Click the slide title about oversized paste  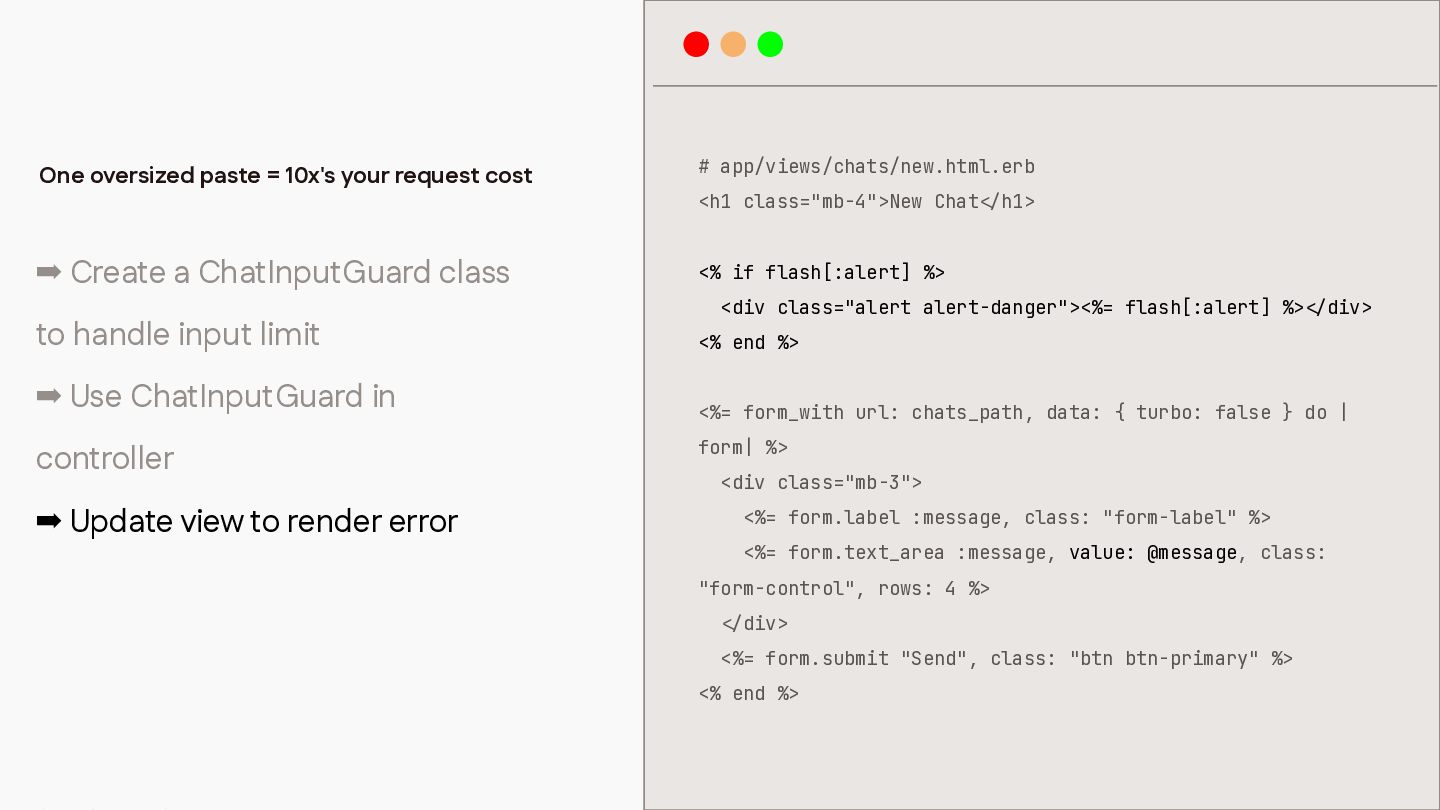coord(286,176)
